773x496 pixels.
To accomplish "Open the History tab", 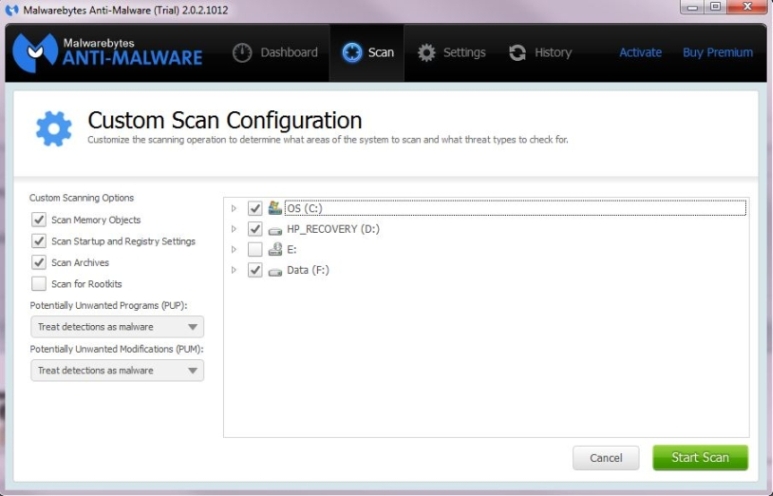I will pyautogui.click(x=540, y=53).
